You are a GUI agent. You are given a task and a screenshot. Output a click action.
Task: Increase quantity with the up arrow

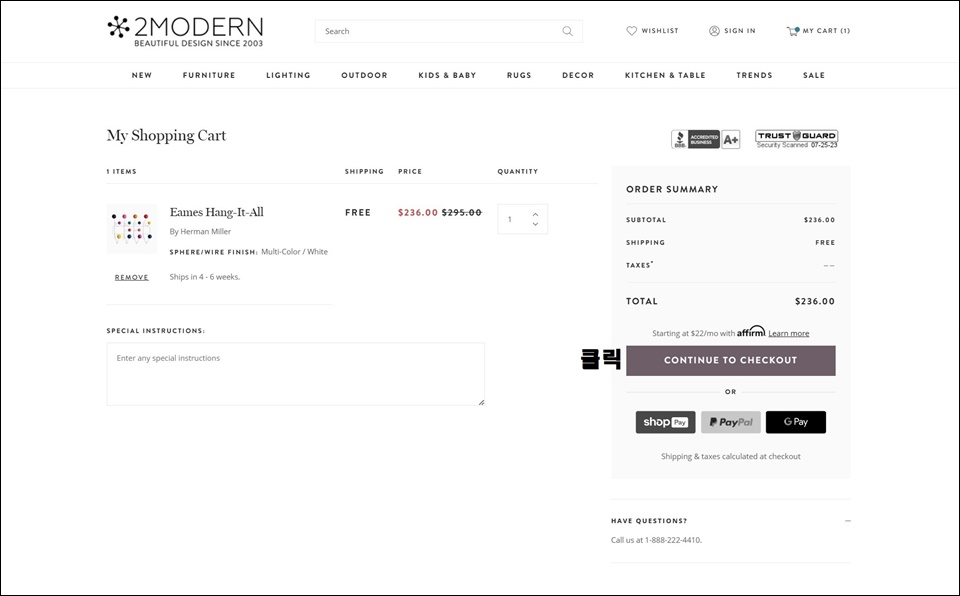click(535, 214)
